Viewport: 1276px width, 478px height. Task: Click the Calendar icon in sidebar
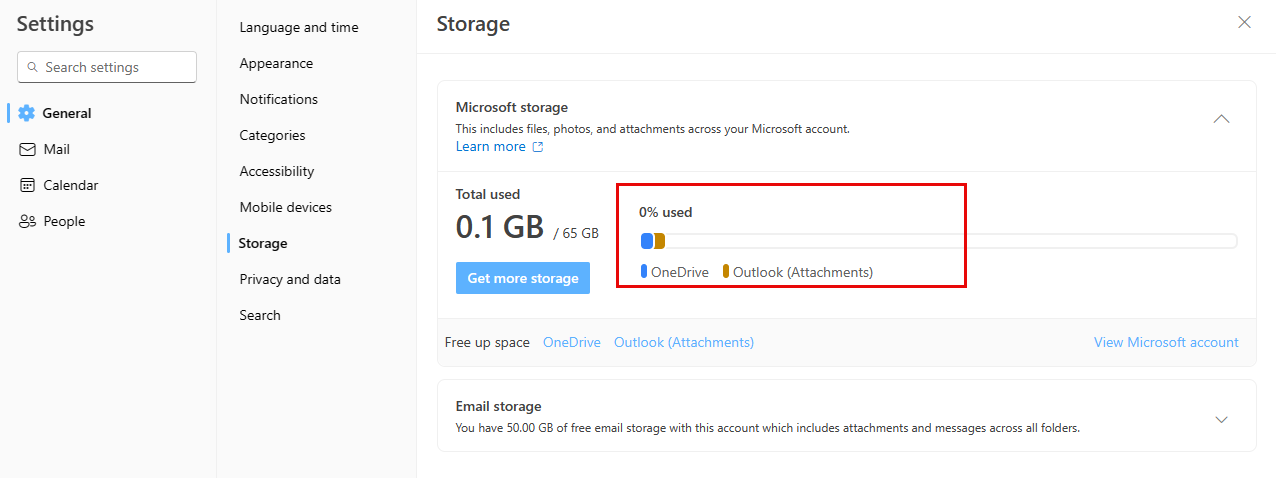pyautogui.click(x=27, y=185)
